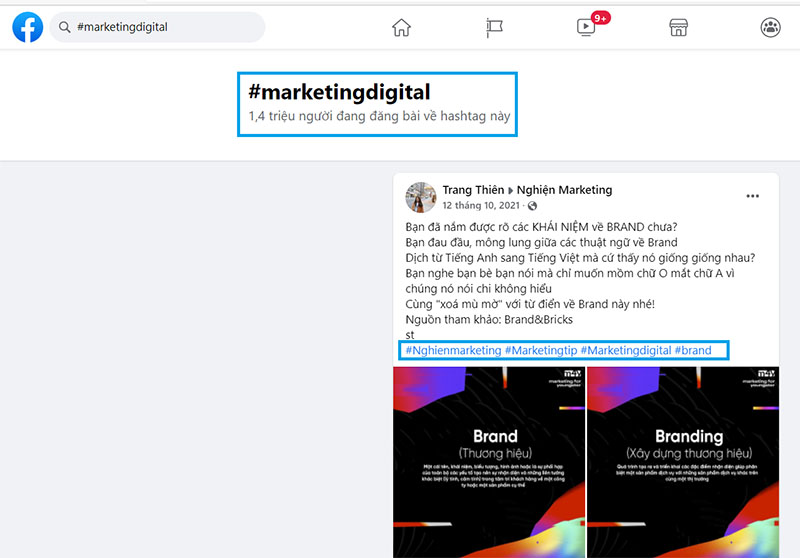The image size is (800, 558).
Task: Open the Marketplace tab
Action: click(x=679, y=27)
